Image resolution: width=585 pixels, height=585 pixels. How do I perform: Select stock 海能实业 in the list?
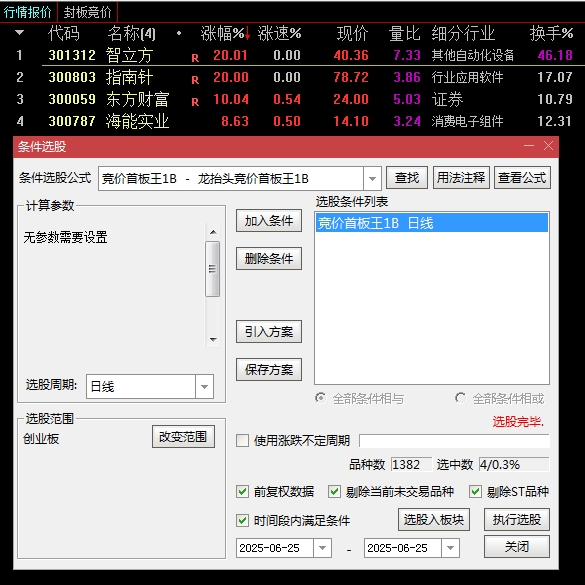pos(137,121)
